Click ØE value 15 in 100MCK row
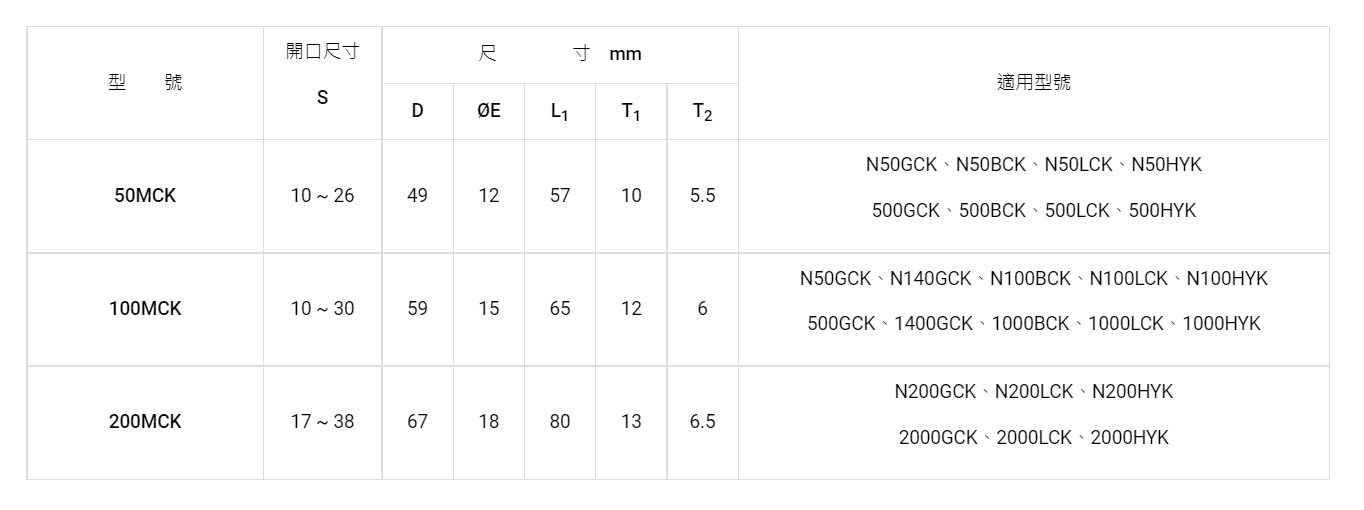 (x=488, y=309)
